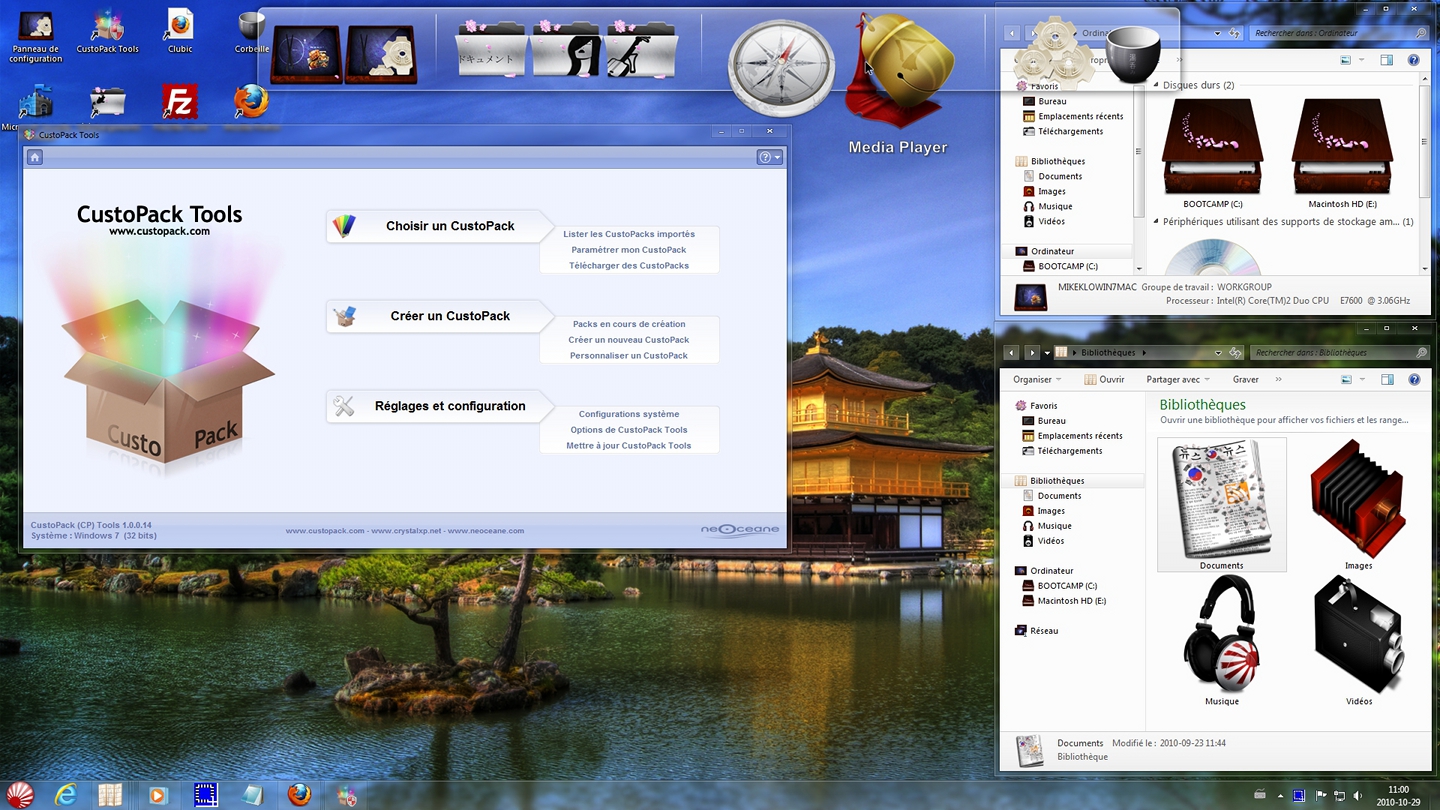
Task: Click the gears control panel icon in dock
Action: click(381, 54)
